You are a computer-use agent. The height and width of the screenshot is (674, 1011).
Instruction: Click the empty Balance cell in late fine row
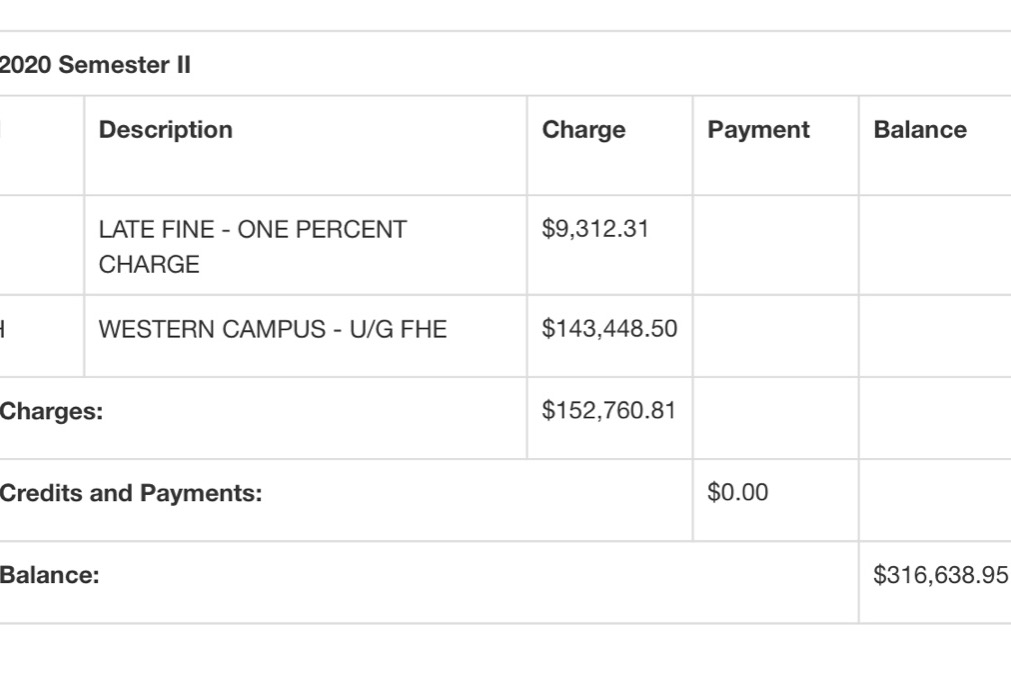point(935,245)
